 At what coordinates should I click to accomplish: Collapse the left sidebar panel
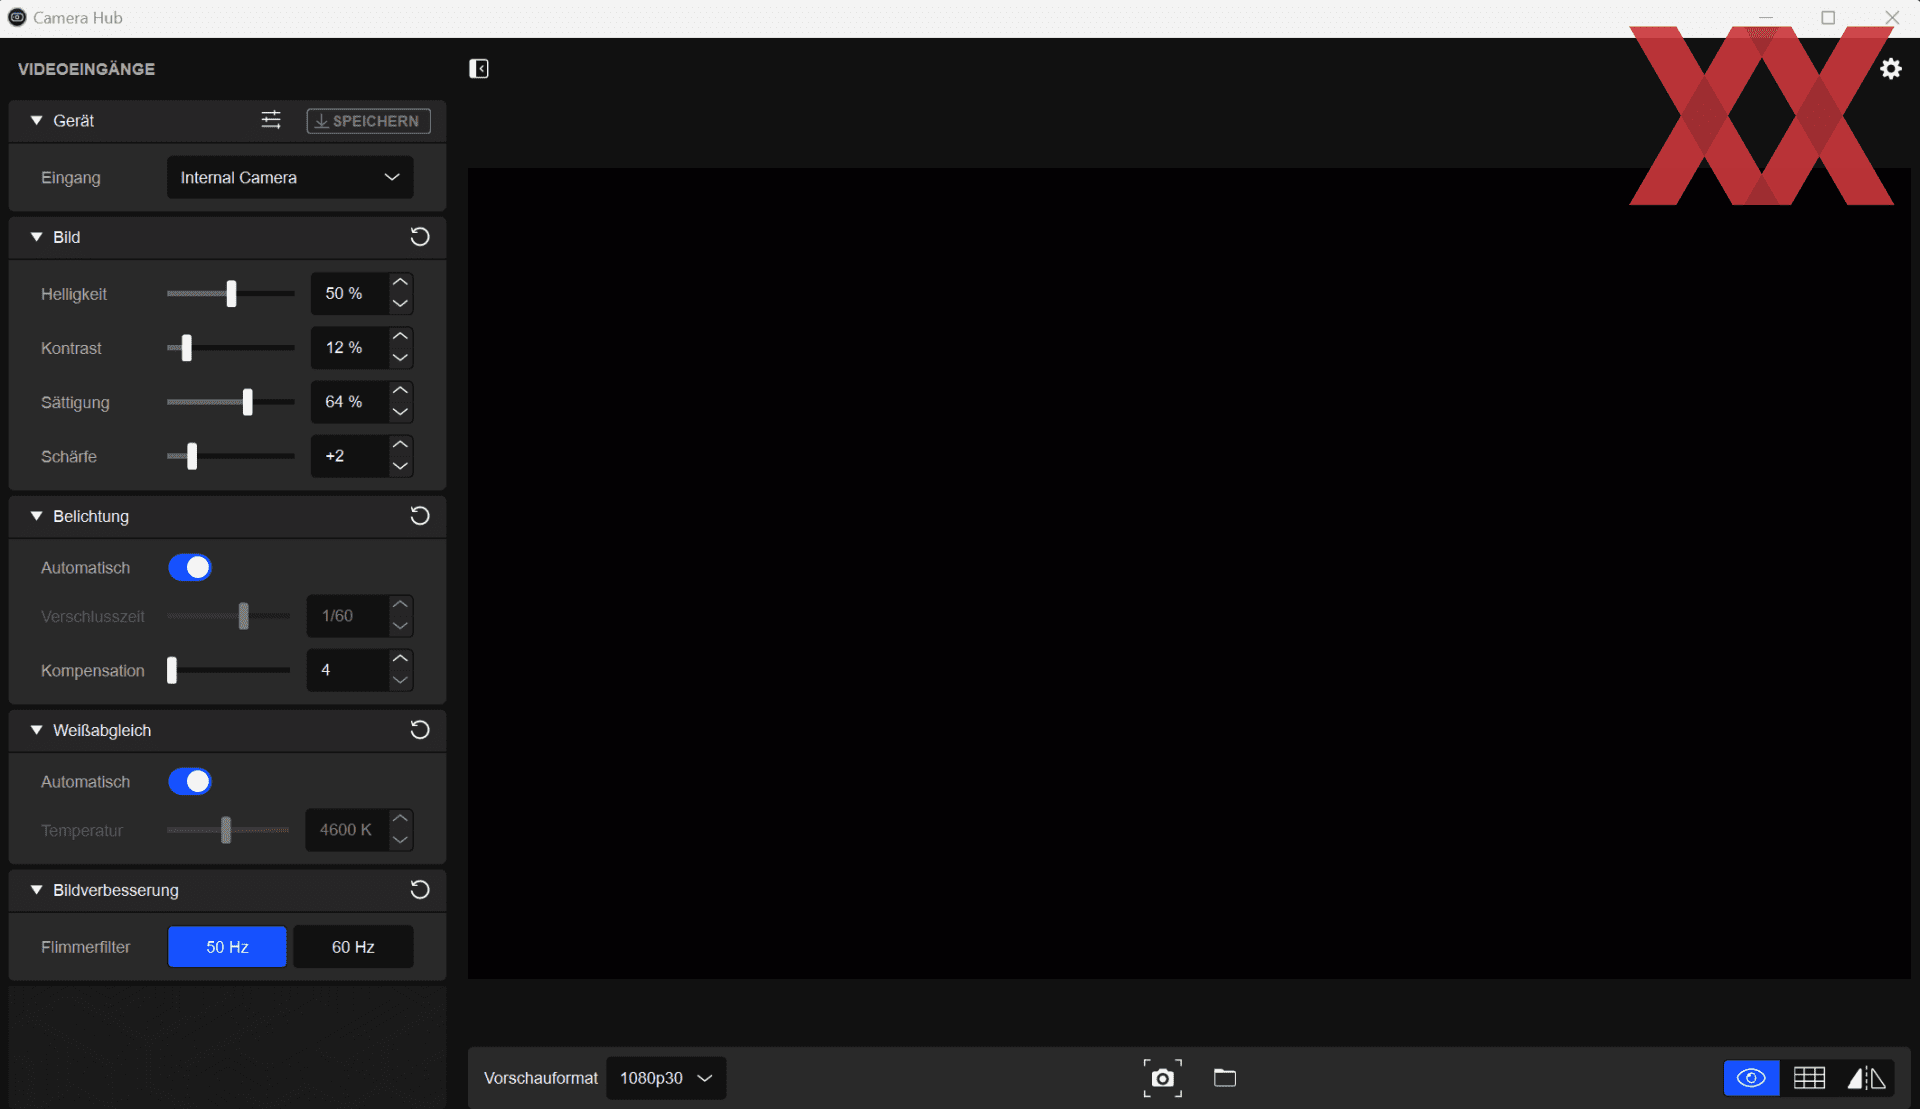tap(479, 68)
